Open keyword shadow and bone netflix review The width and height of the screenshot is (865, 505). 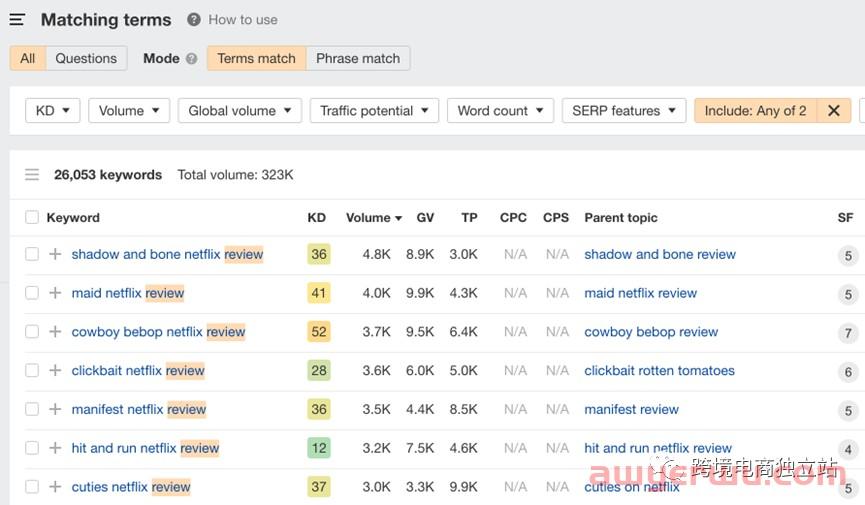167,254
